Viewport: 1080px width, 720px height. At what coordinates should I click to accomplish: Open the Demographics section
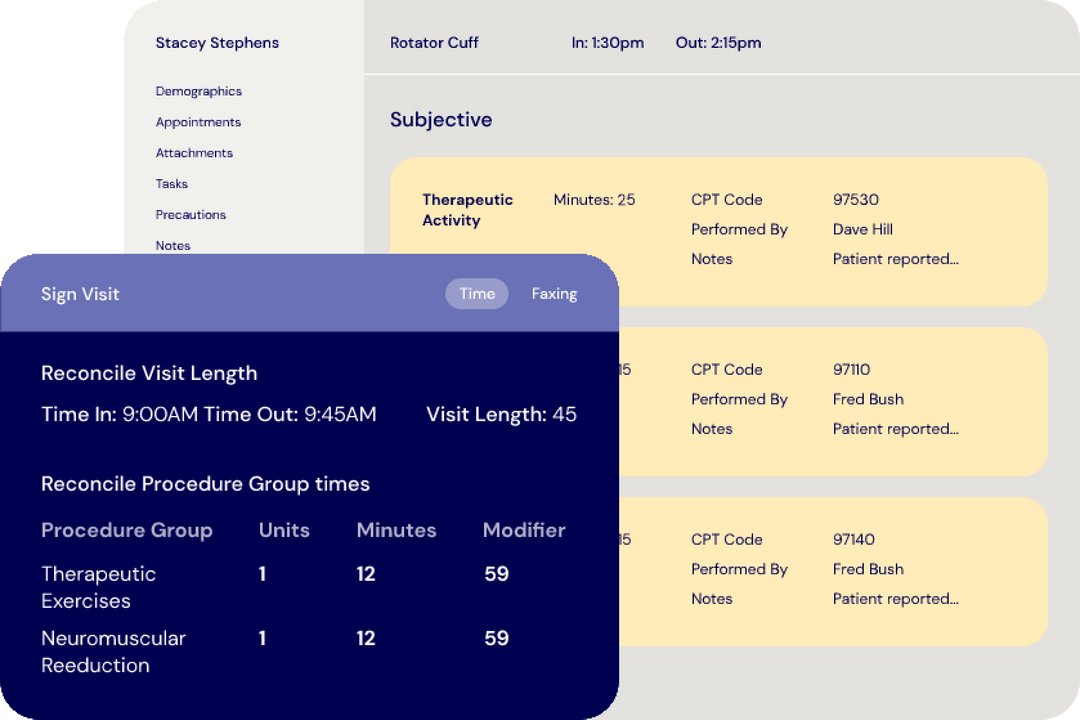[x=198, y=91]
